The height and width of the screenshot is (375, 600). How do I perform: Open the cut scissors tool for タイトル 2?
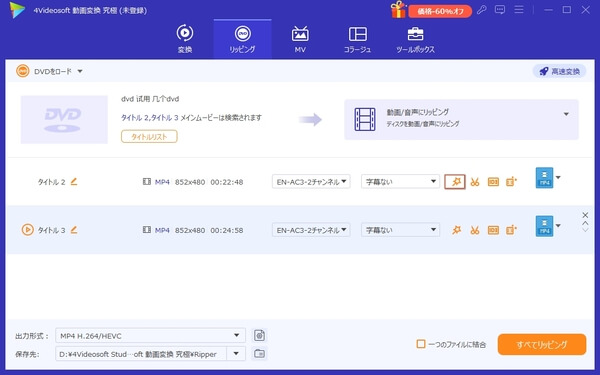(475, 182)
